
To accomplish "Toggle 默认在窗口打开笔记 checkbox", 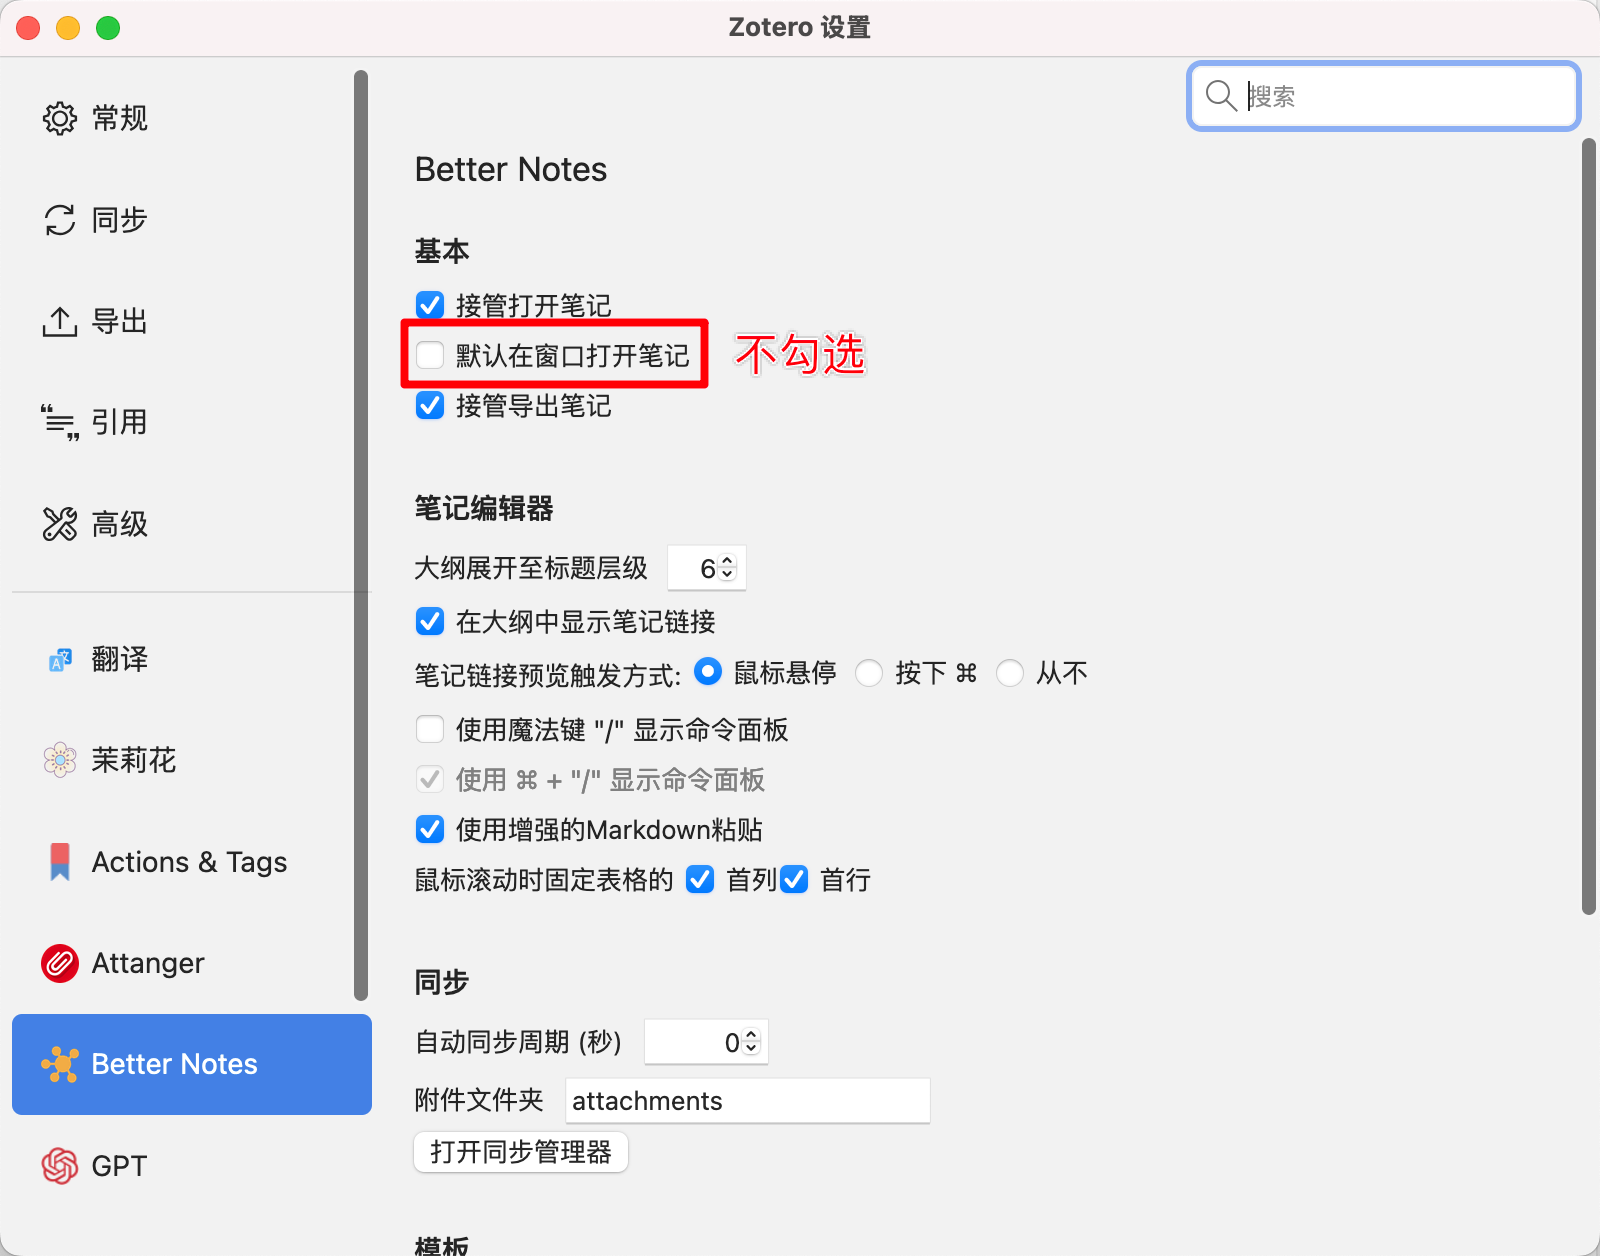I will tap(430, 355).
